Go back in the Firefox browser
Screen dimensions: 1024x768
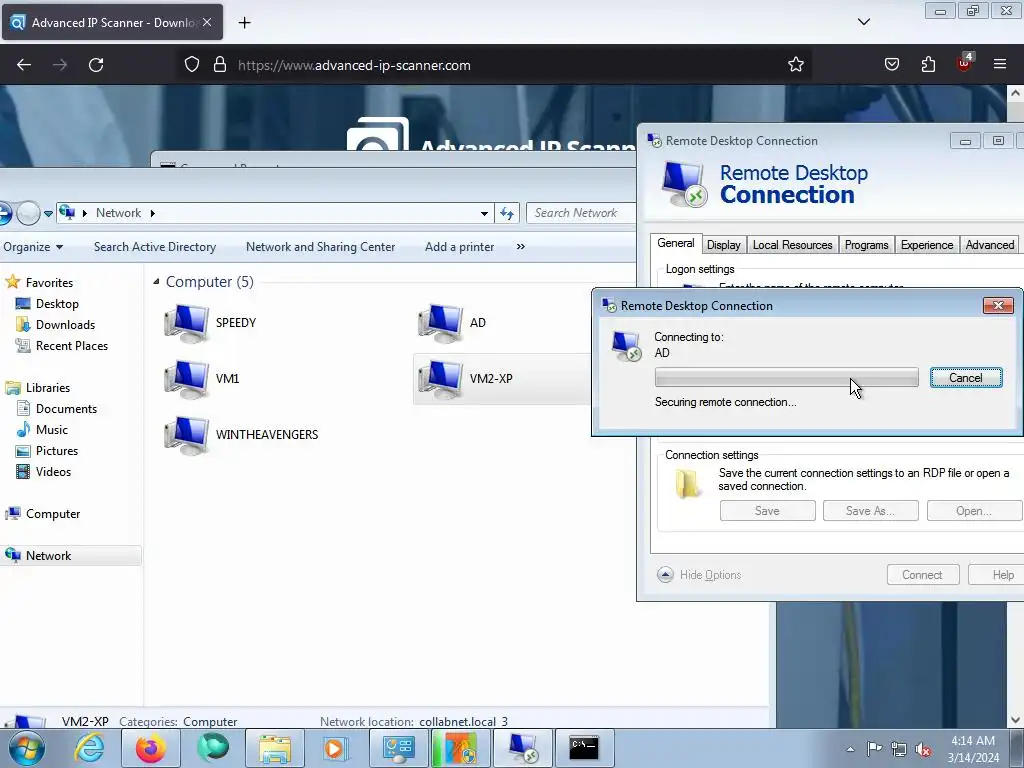[24, 65]
